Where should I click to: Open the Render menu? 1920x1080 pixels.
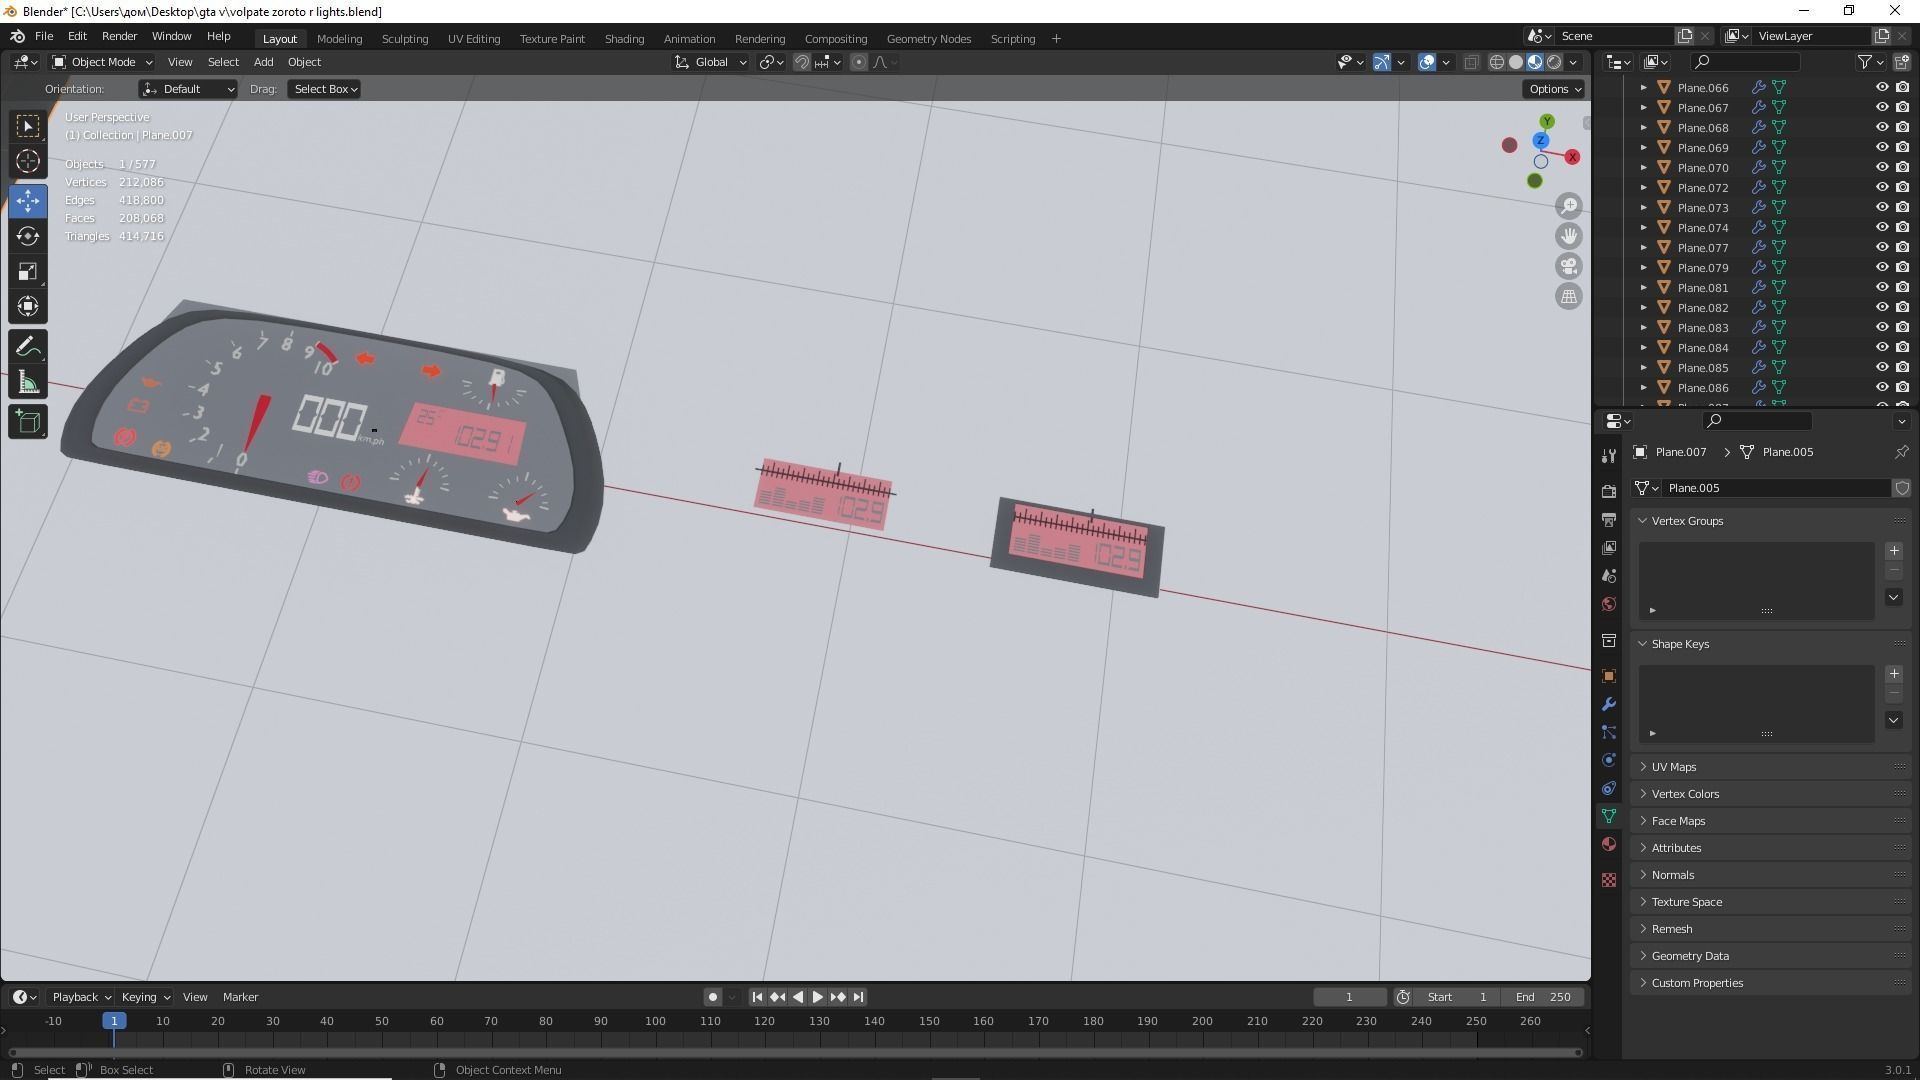pyautogui.click(x=119, y=36)
